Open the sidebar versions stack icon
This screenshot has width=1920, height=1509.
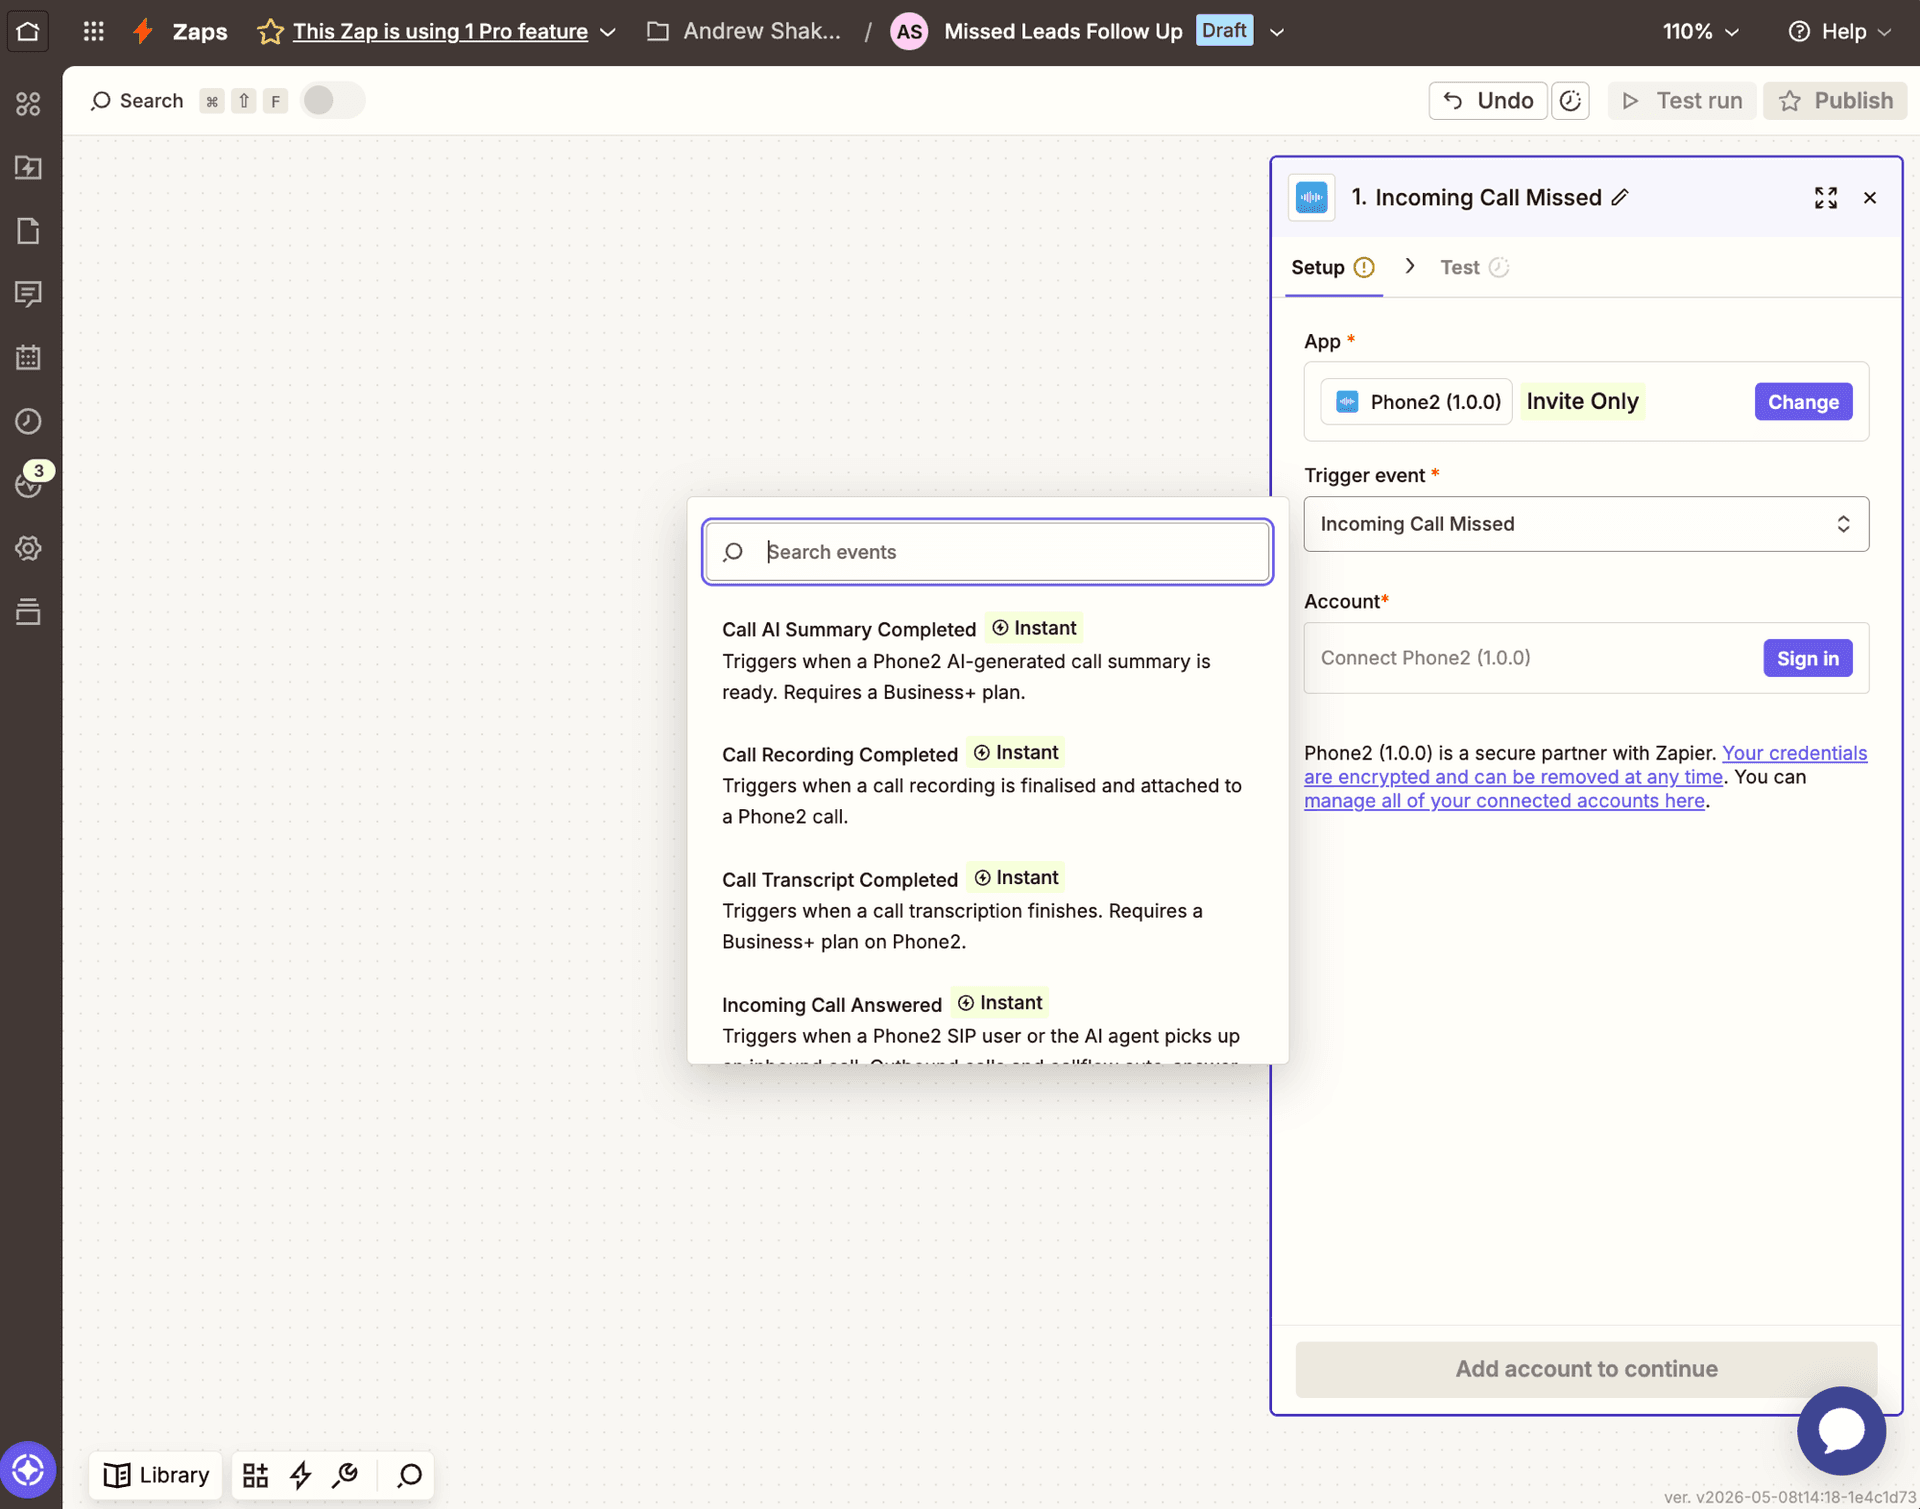pyautogui.click(x=28, y=611)
